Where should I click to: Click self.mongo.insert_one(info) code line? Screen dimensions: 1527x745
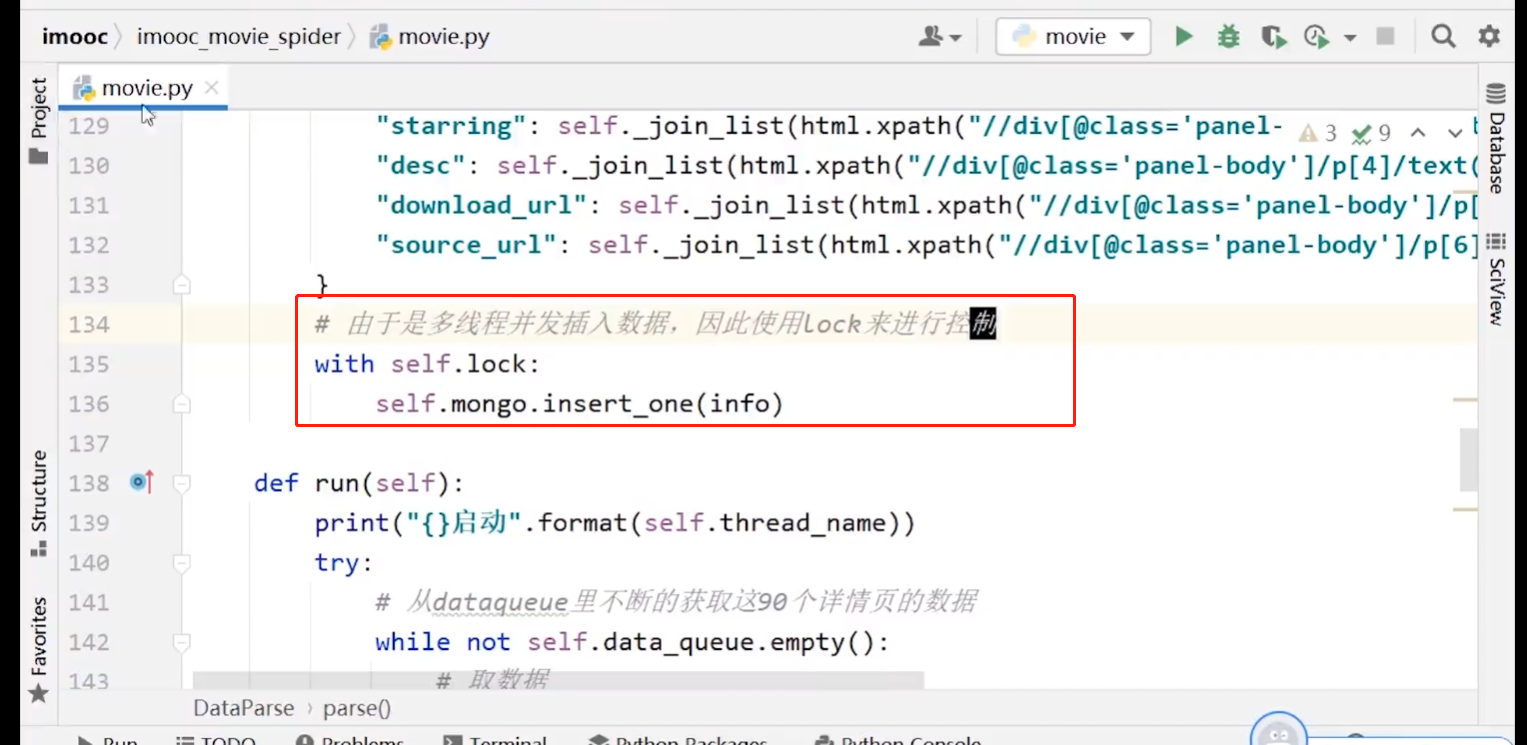579,404
